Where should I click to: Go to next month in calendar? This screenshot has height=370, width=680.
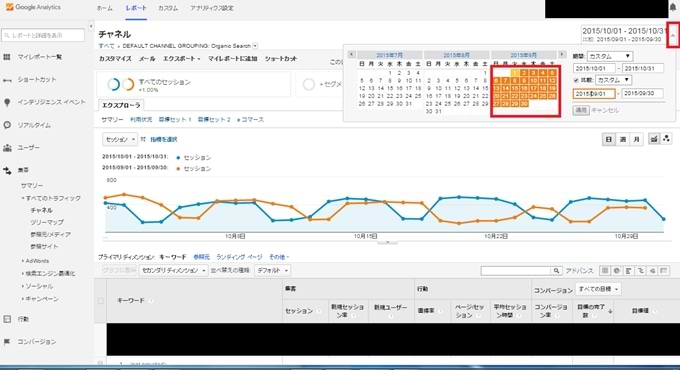pyautogui.click(x=562, y=55)
